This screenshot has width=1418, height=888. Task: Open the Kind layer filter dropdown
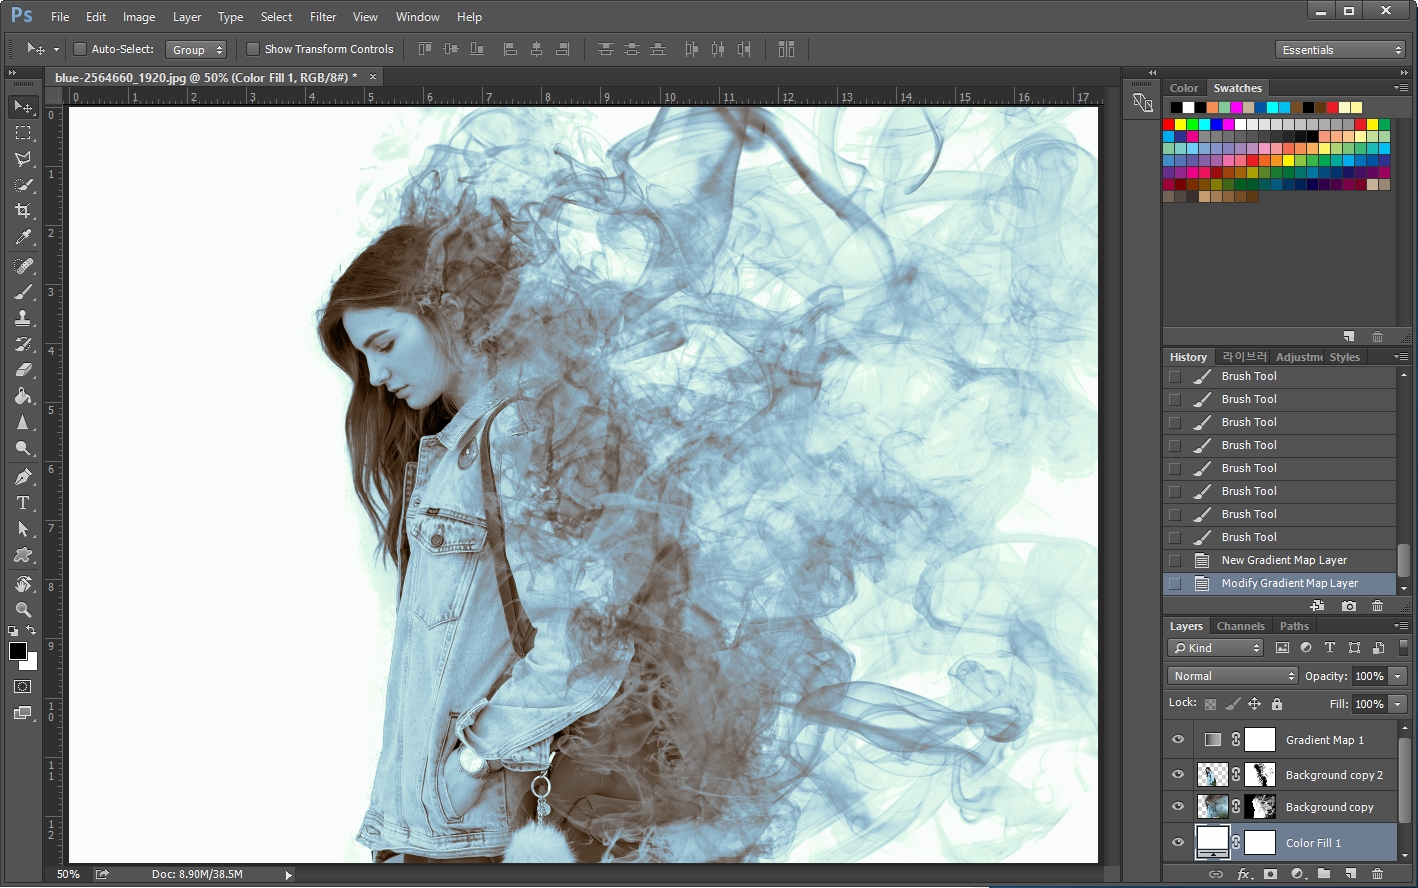[1216, 648]
